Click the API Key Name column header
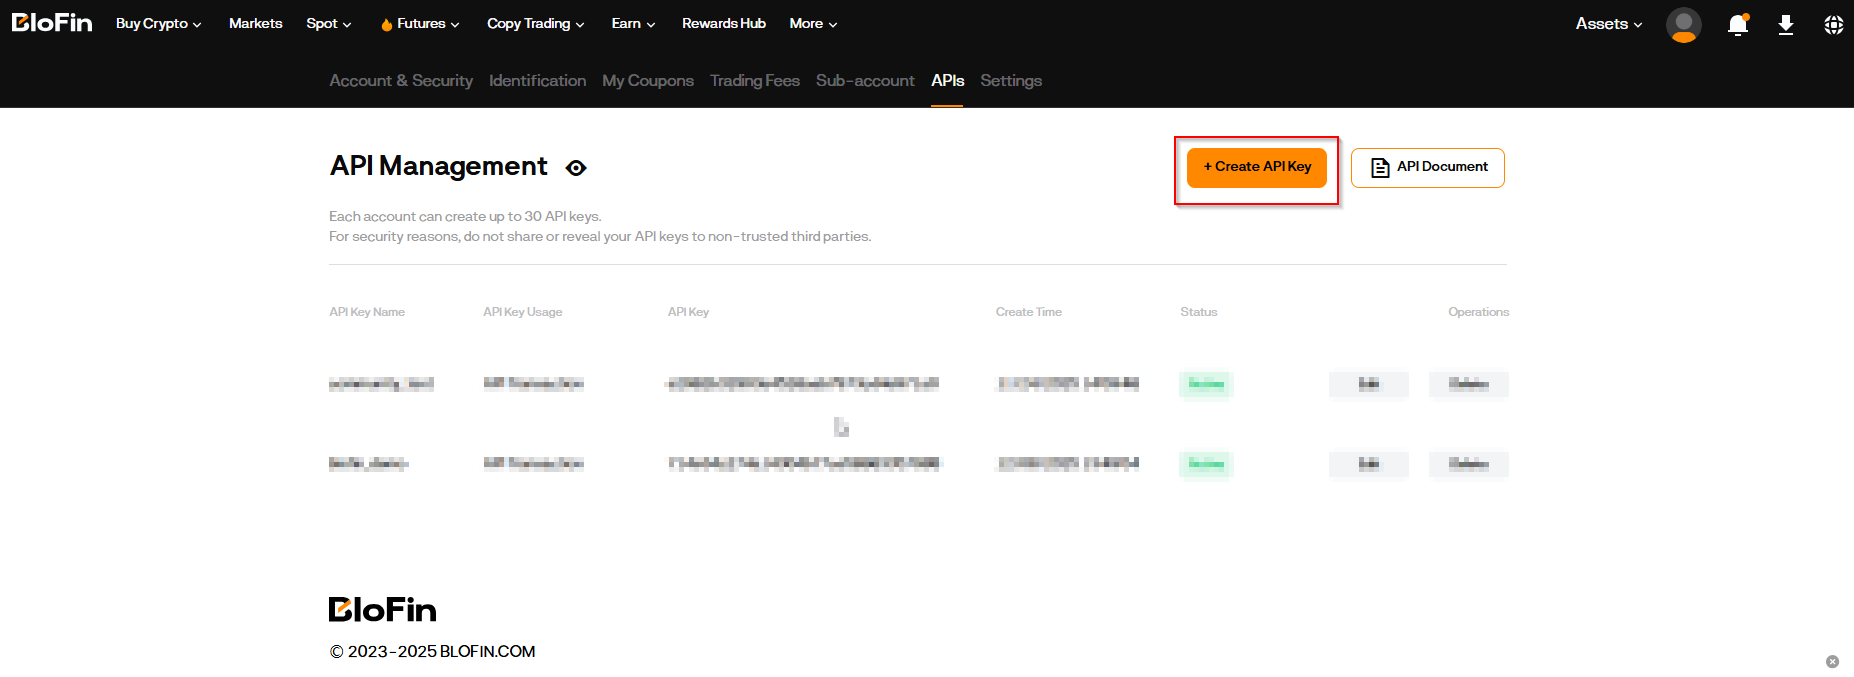This screenshot has height=677, width=1854. point(367,312)
